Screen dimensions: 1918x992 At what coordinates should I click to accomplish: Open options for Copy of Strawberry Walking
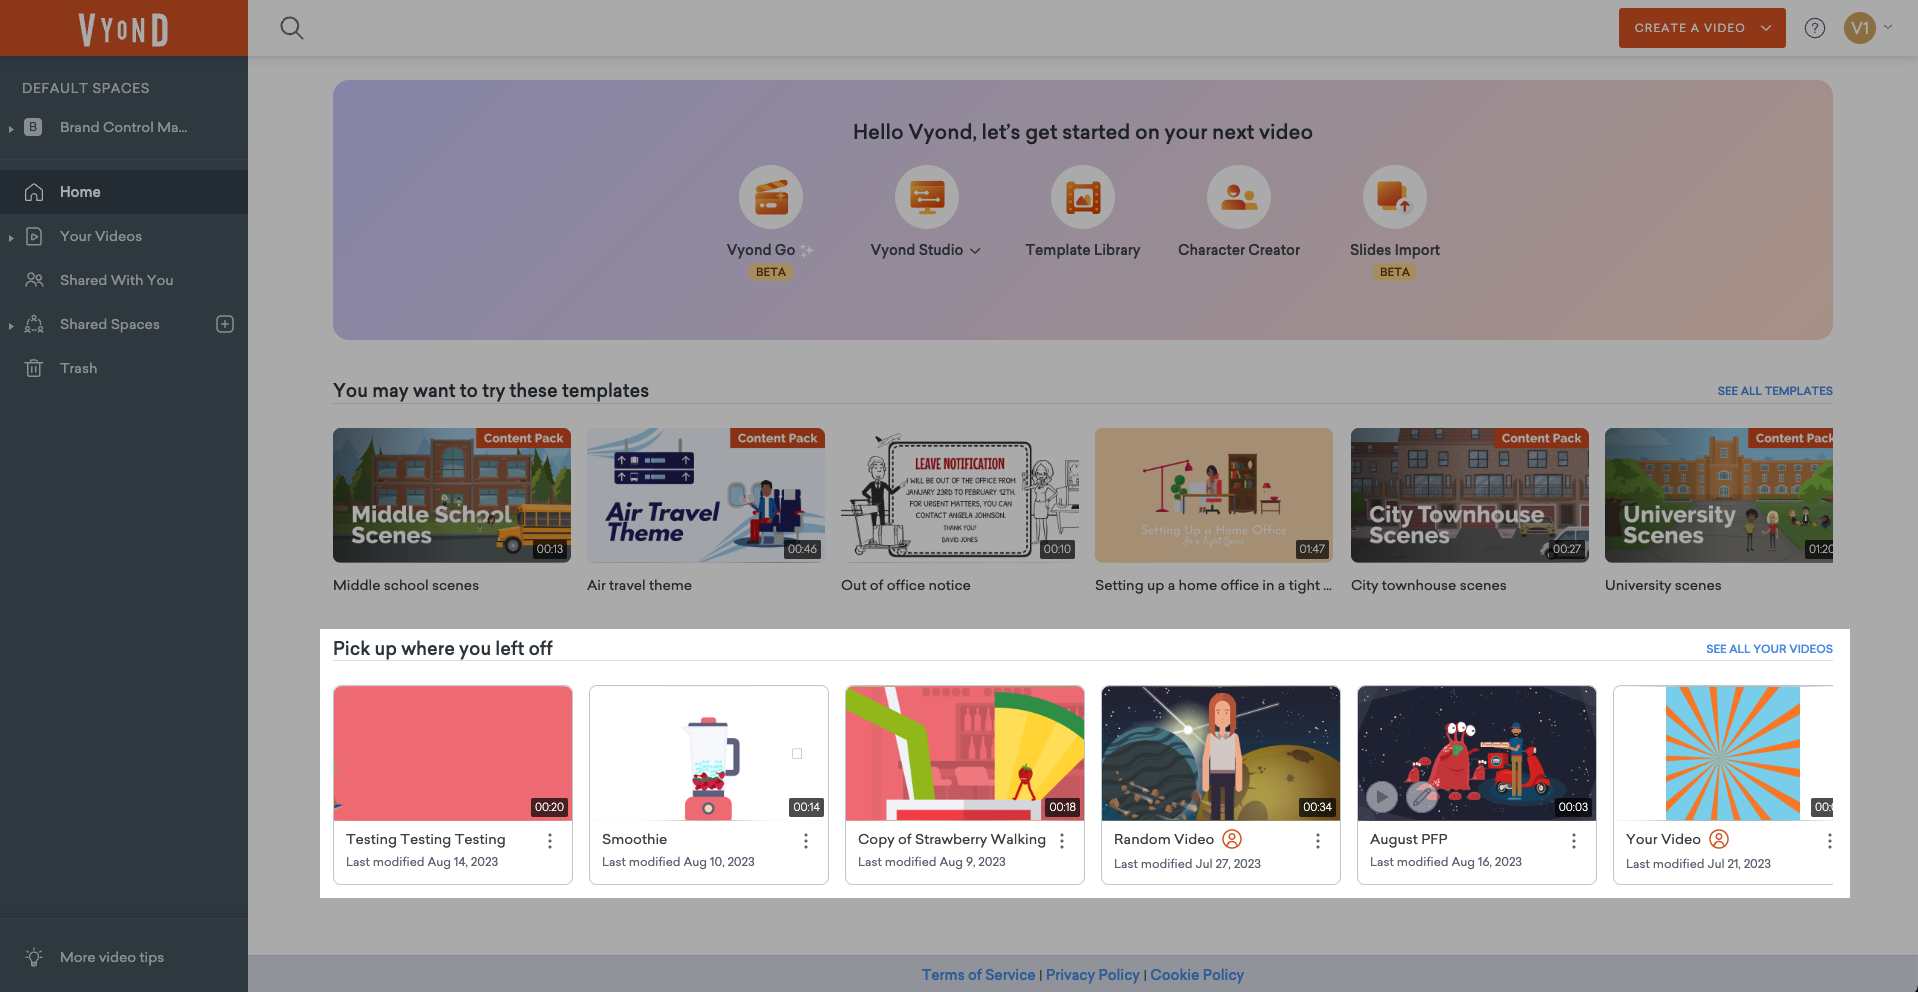coord(1062,841)
